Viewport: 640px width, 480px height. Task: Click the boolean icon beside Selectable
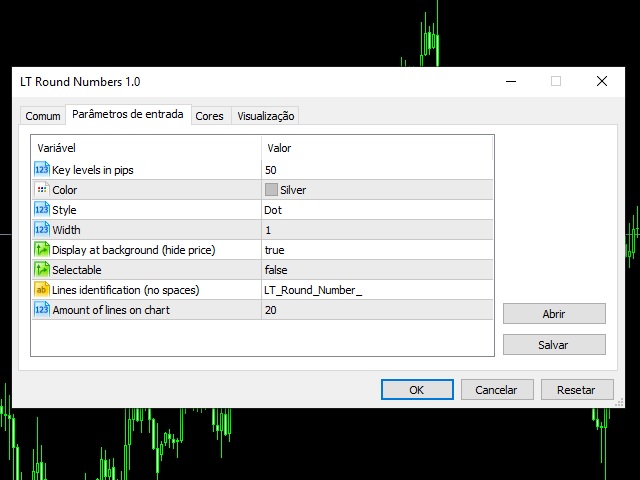pos(42,270)
